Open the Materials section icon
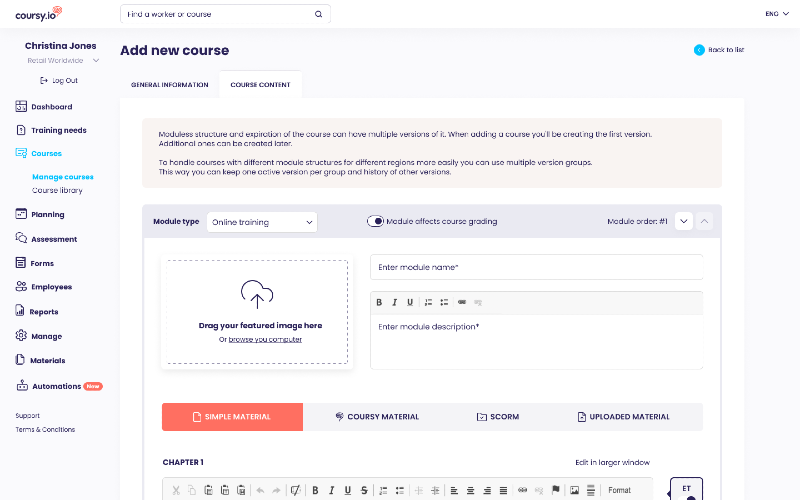 pyautogui.click(x=20, y=360)
